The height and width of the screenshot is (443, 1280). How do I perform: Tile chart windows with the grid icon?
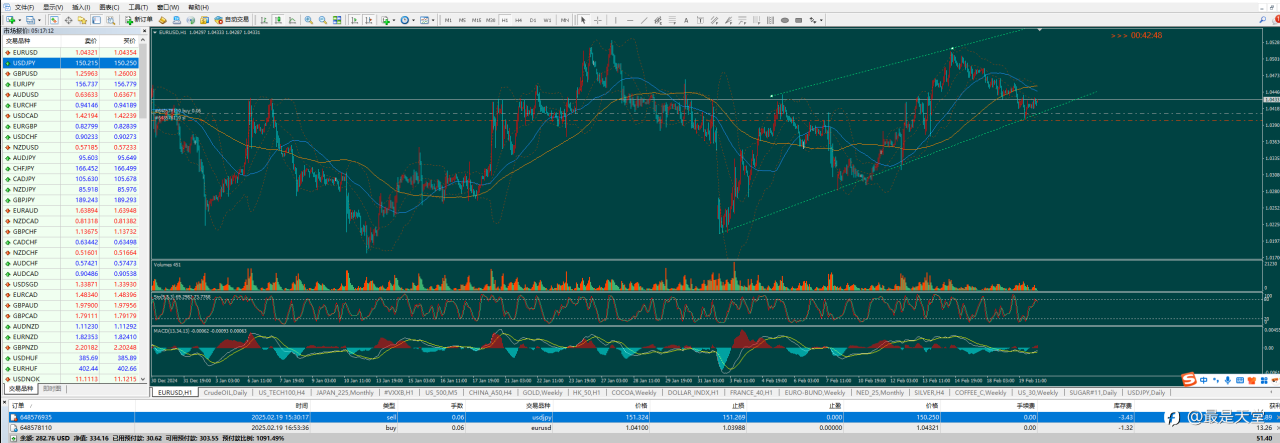point(338,20)
